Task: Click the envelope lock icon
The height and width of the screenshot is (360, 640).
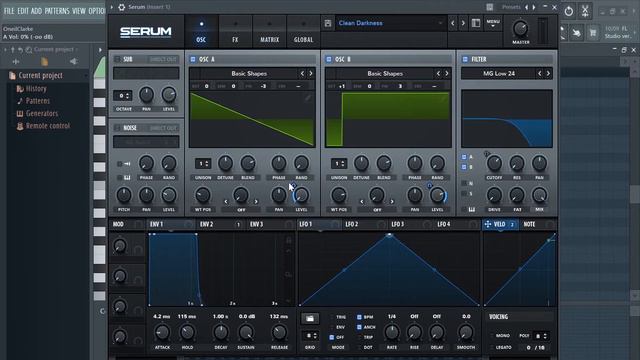Action: click(x=289, y=240)
